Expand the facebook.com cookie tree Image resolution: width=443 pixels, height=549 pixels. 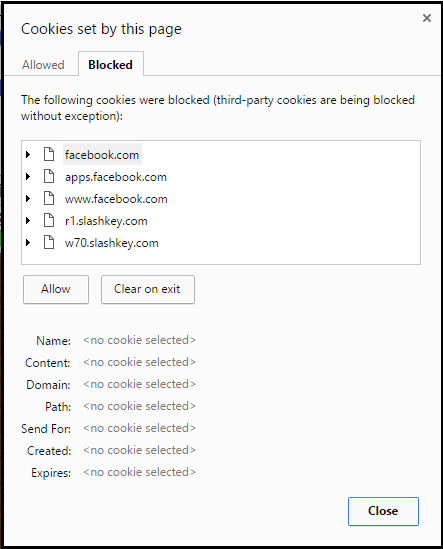[28, 154]
